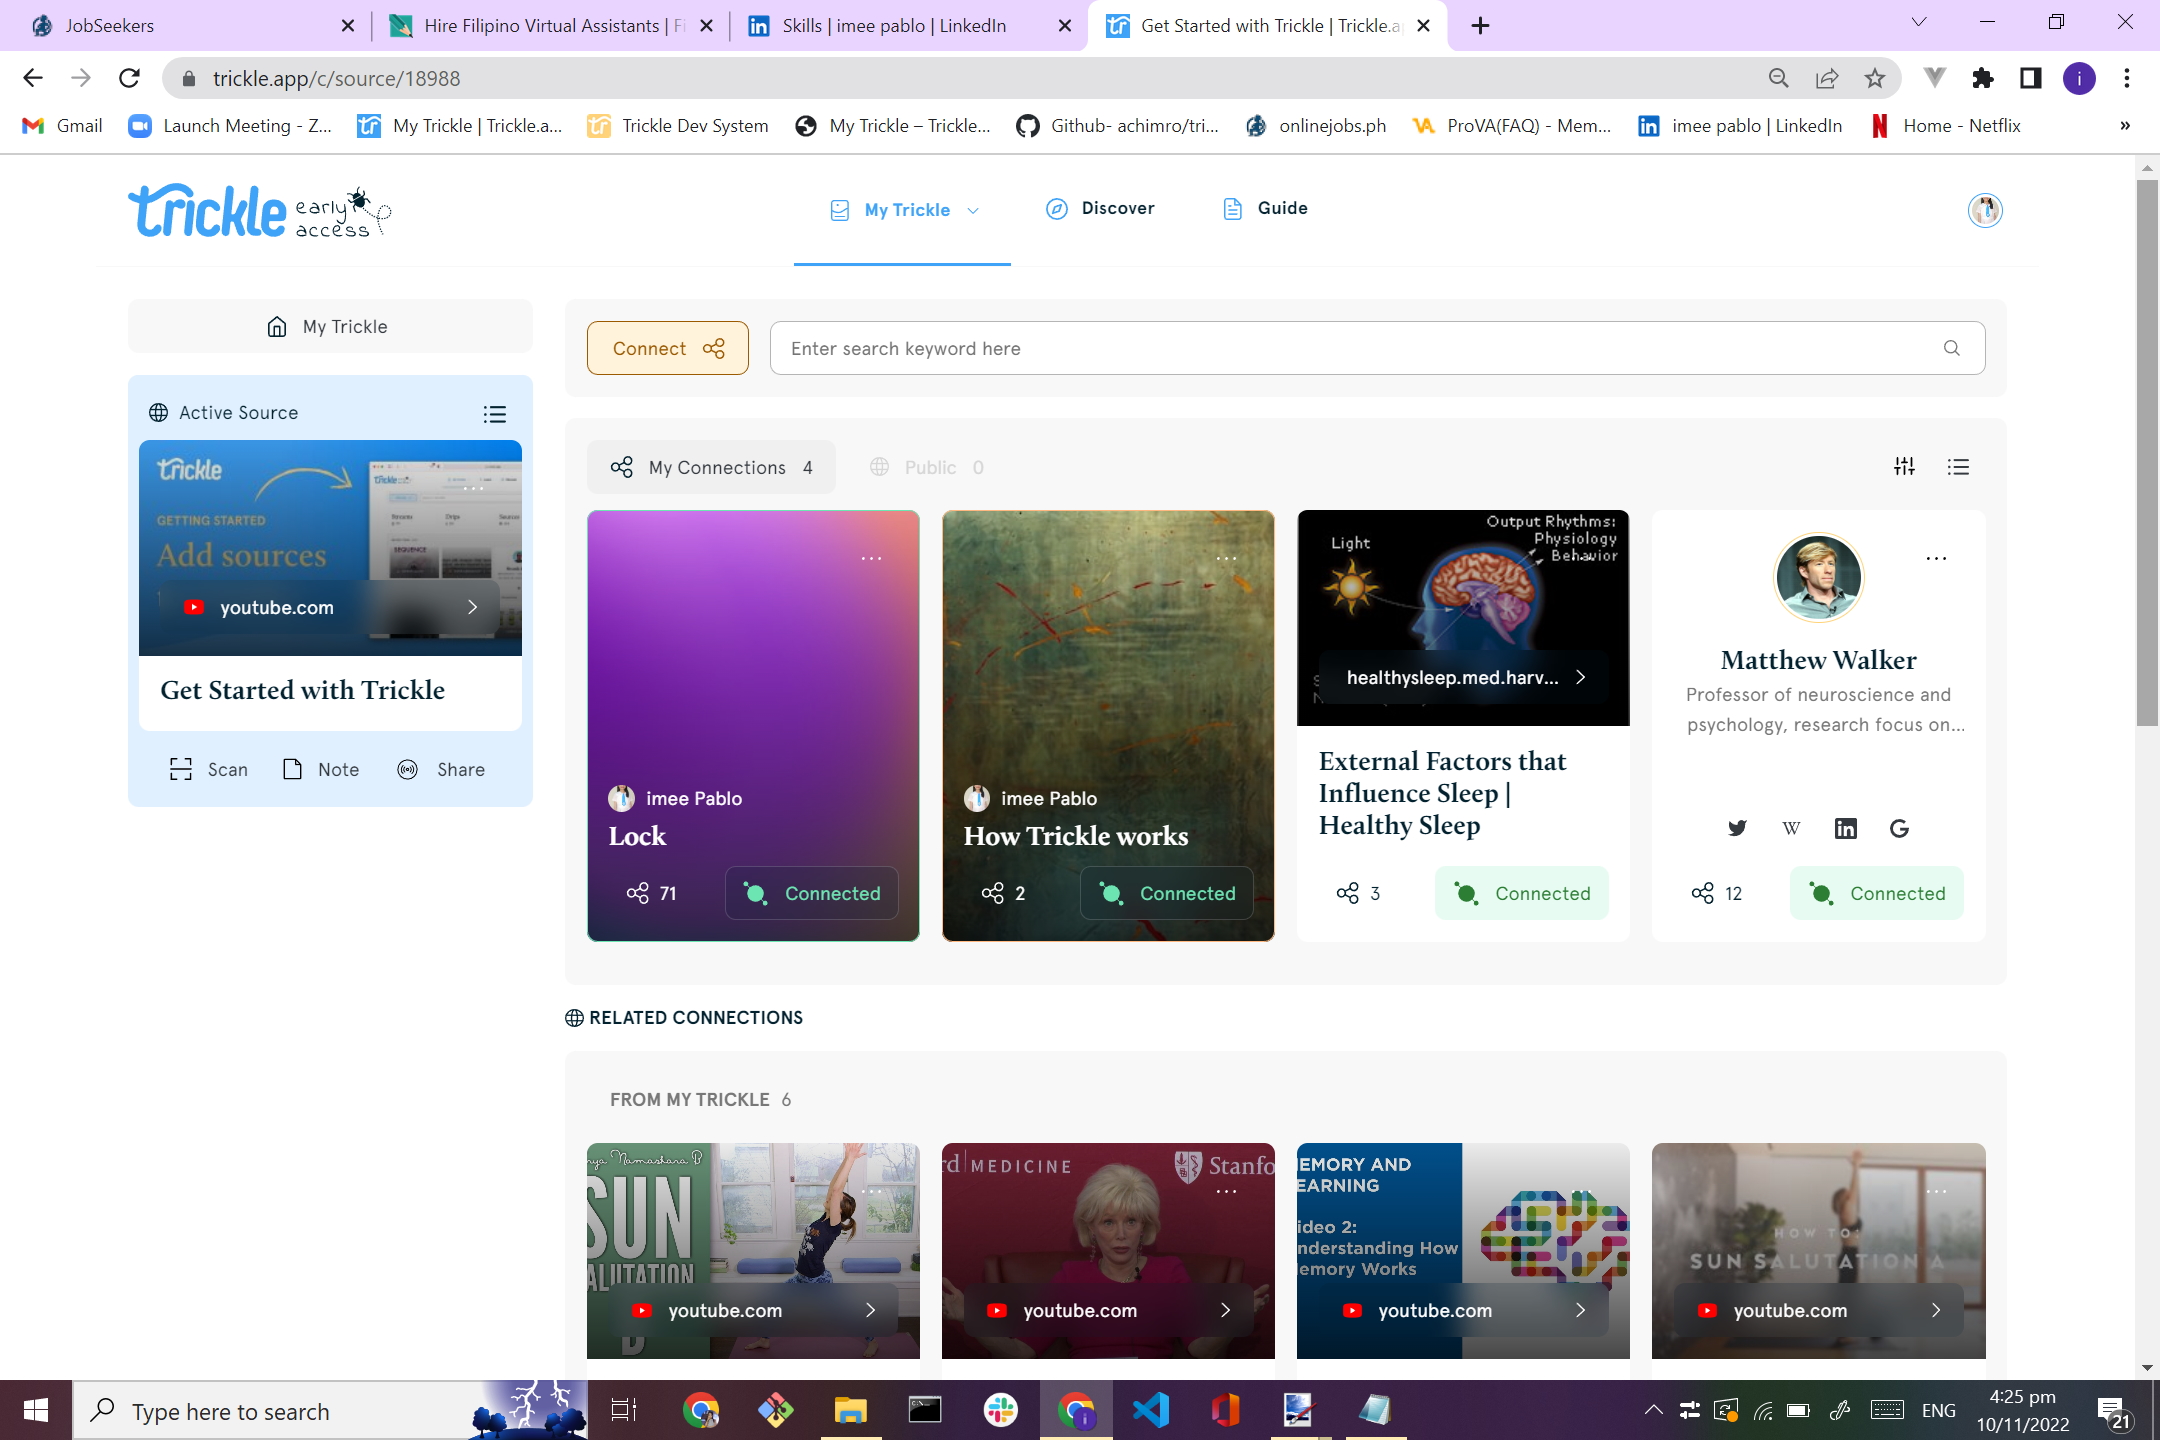Open Active Source list menu icon
The image size is (2160, 1440).
click(494, 414)
